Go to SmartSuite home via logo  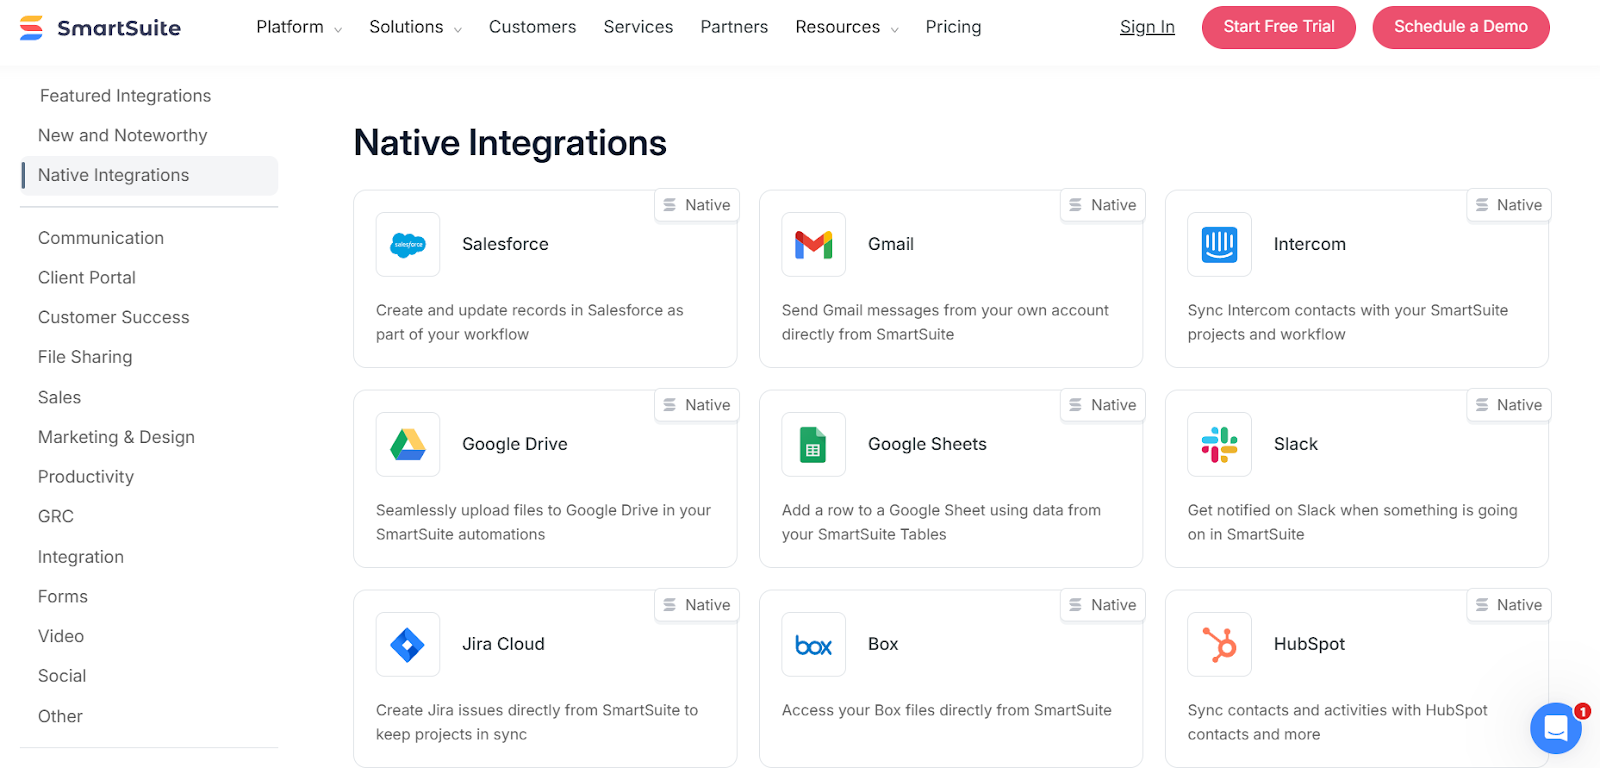tap(100, 28)
